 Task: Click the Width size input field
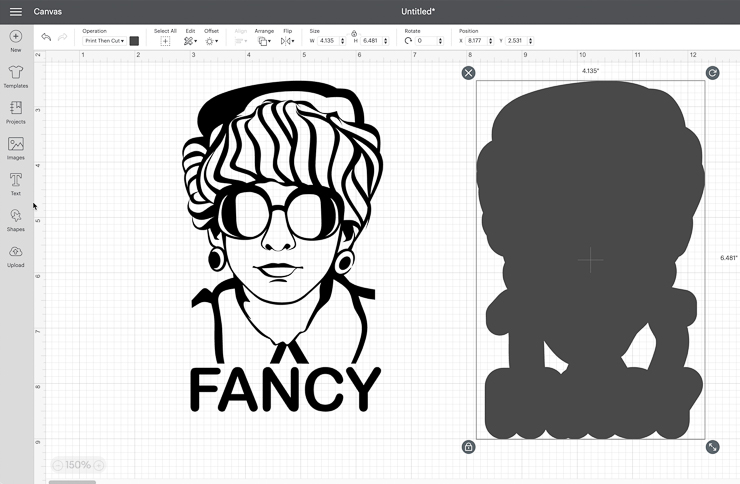pyautogui.click(x=329, y=41)
